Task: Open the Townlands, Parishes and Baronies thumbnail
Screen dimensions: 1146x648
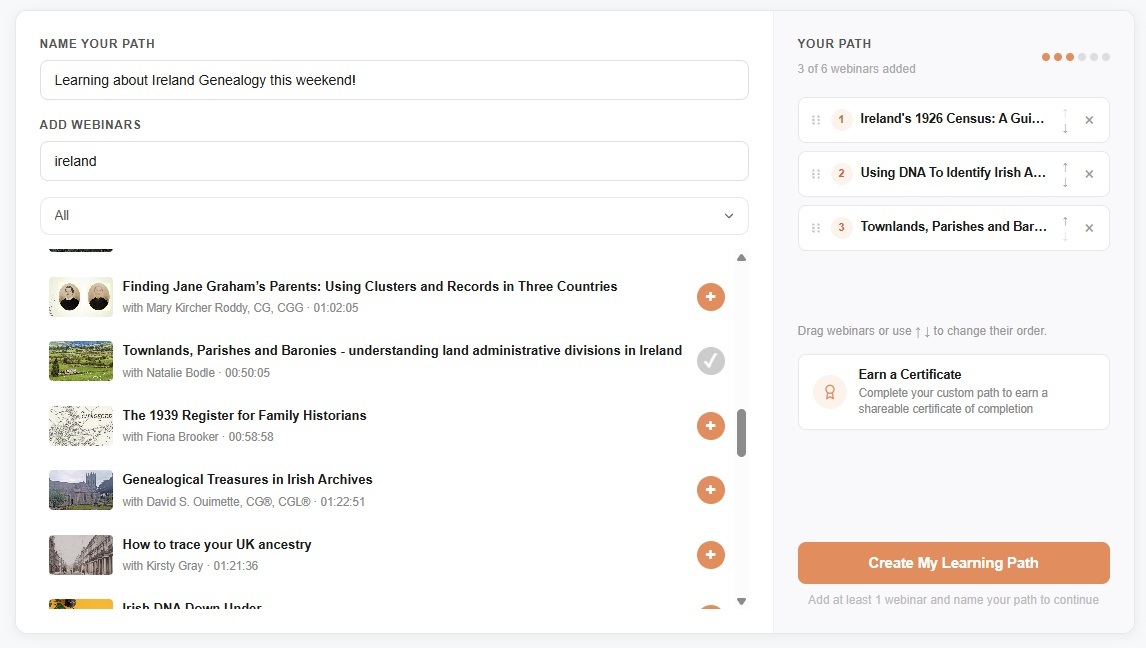Action: pos(81,361)
